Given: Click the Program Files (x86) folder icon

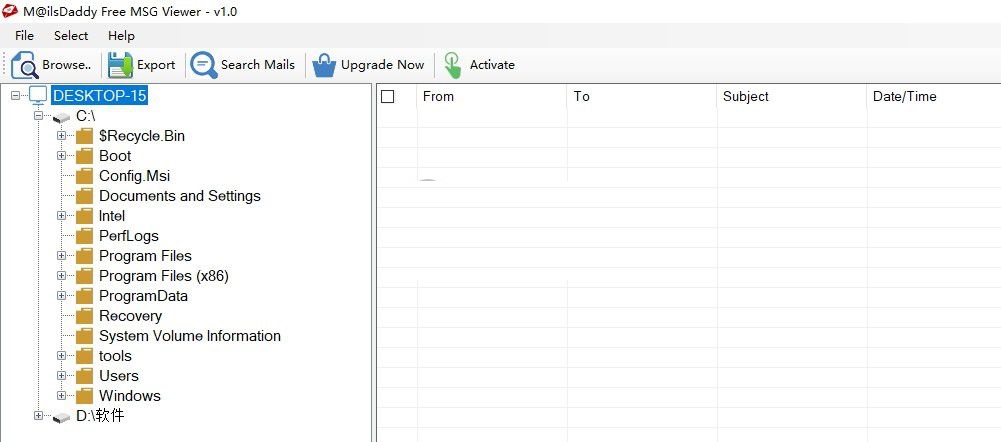Looking at the screenshot, I should 84,276.
